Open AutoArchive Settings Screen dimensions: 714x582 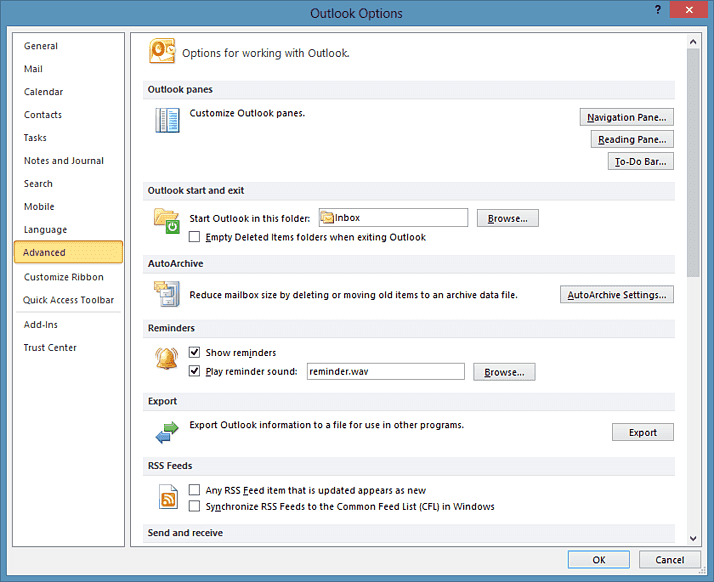pyautogui.click(x=617, y=295)
